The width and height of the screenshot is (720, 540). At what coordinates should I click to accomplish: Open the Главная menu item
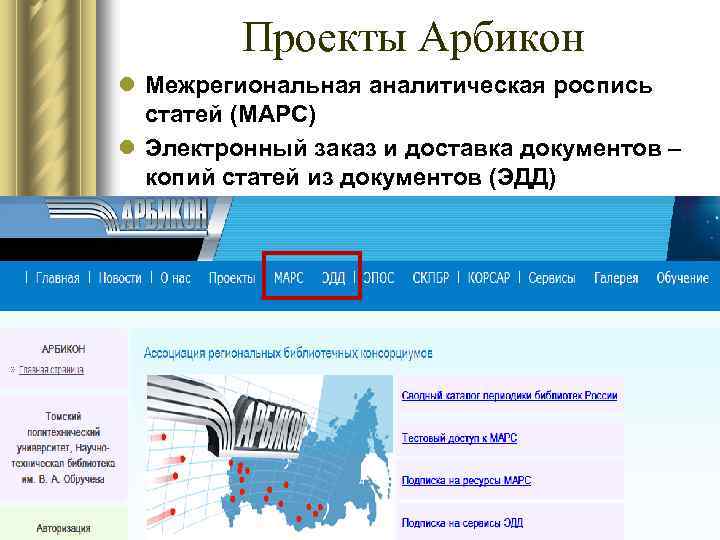(57, 278)
